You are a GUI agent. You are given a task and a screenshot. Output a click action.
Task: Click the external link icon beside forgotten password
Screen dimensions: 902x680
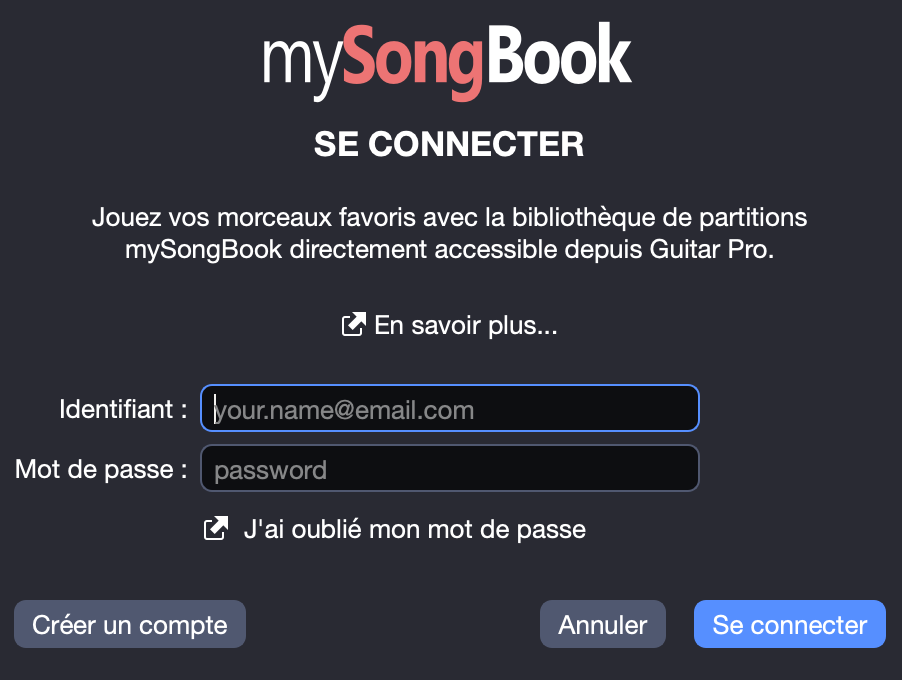point(216,528)
